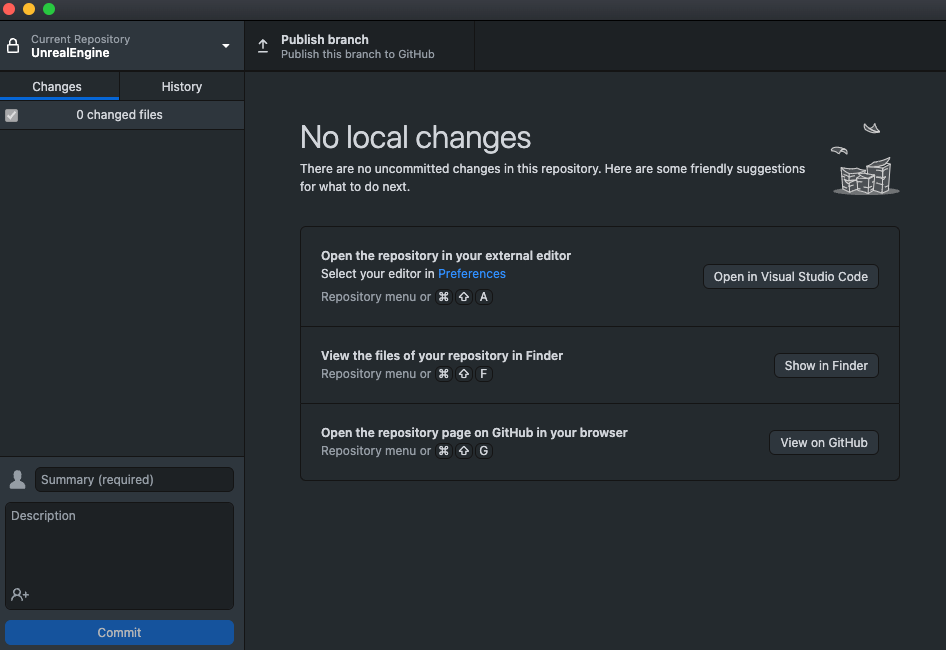Switch to the History tab

click(x=182, y=86)
